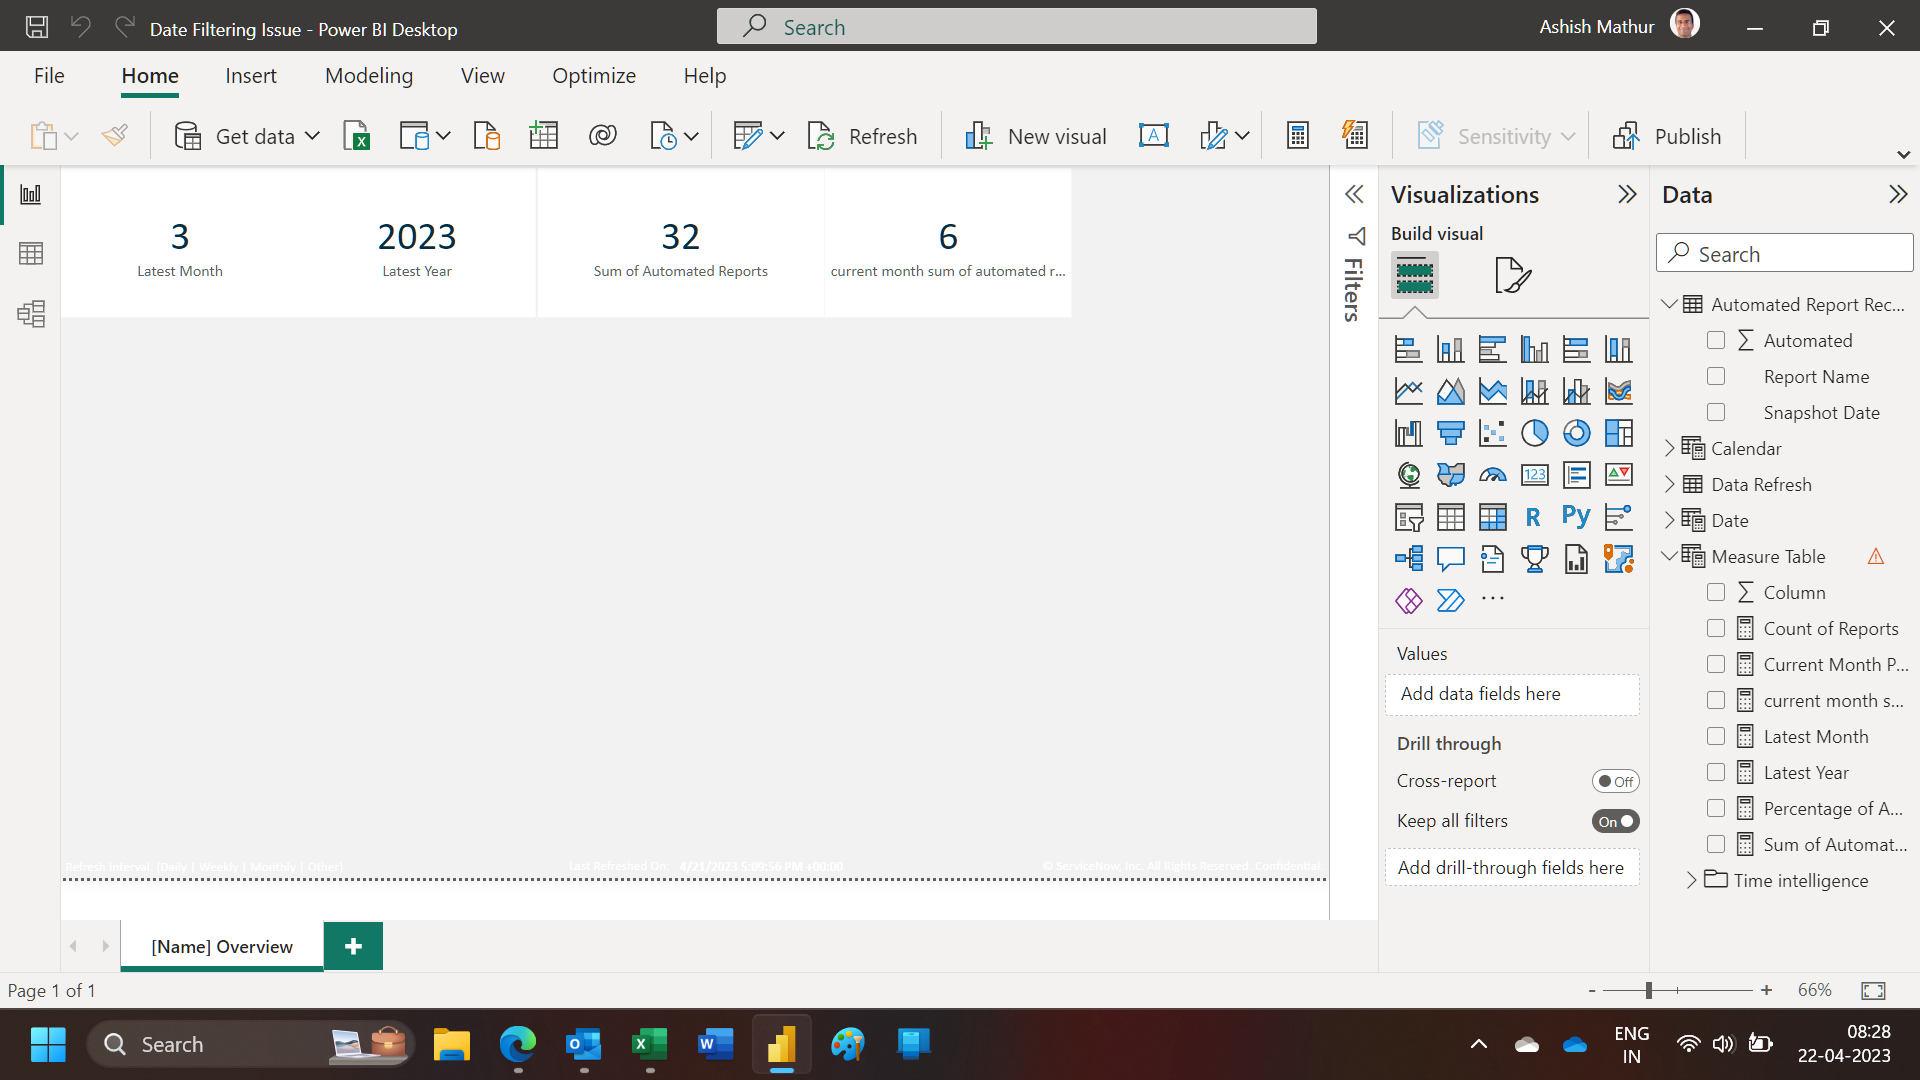
Task: Click the Data pane search field
Action: pos(1785,253)
